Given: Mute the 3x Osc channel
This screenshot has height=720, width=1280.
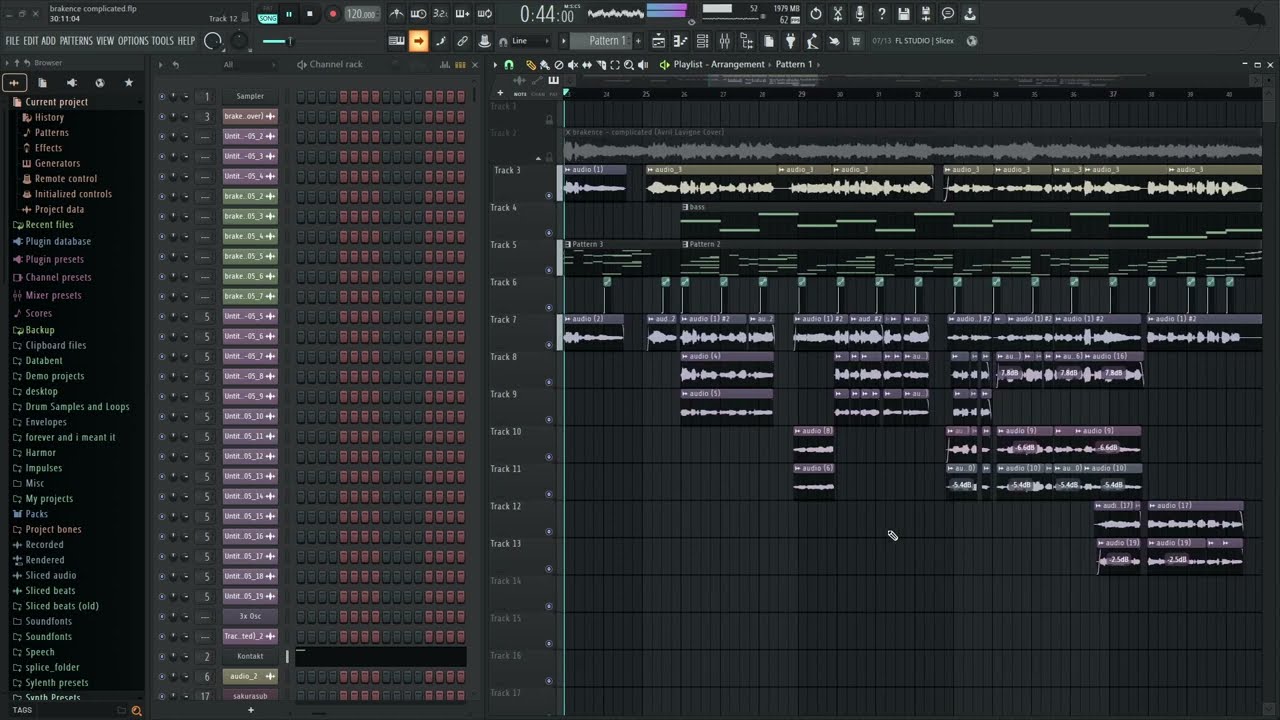Looking at the screenshot, I should [162, 617].
